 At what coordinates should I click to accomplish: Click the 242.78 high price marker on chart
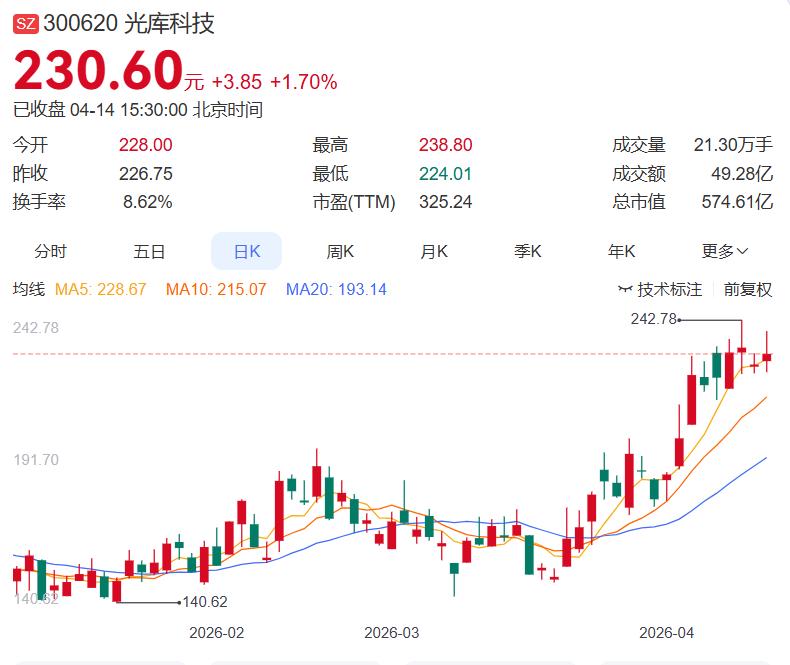click(653, 319)
